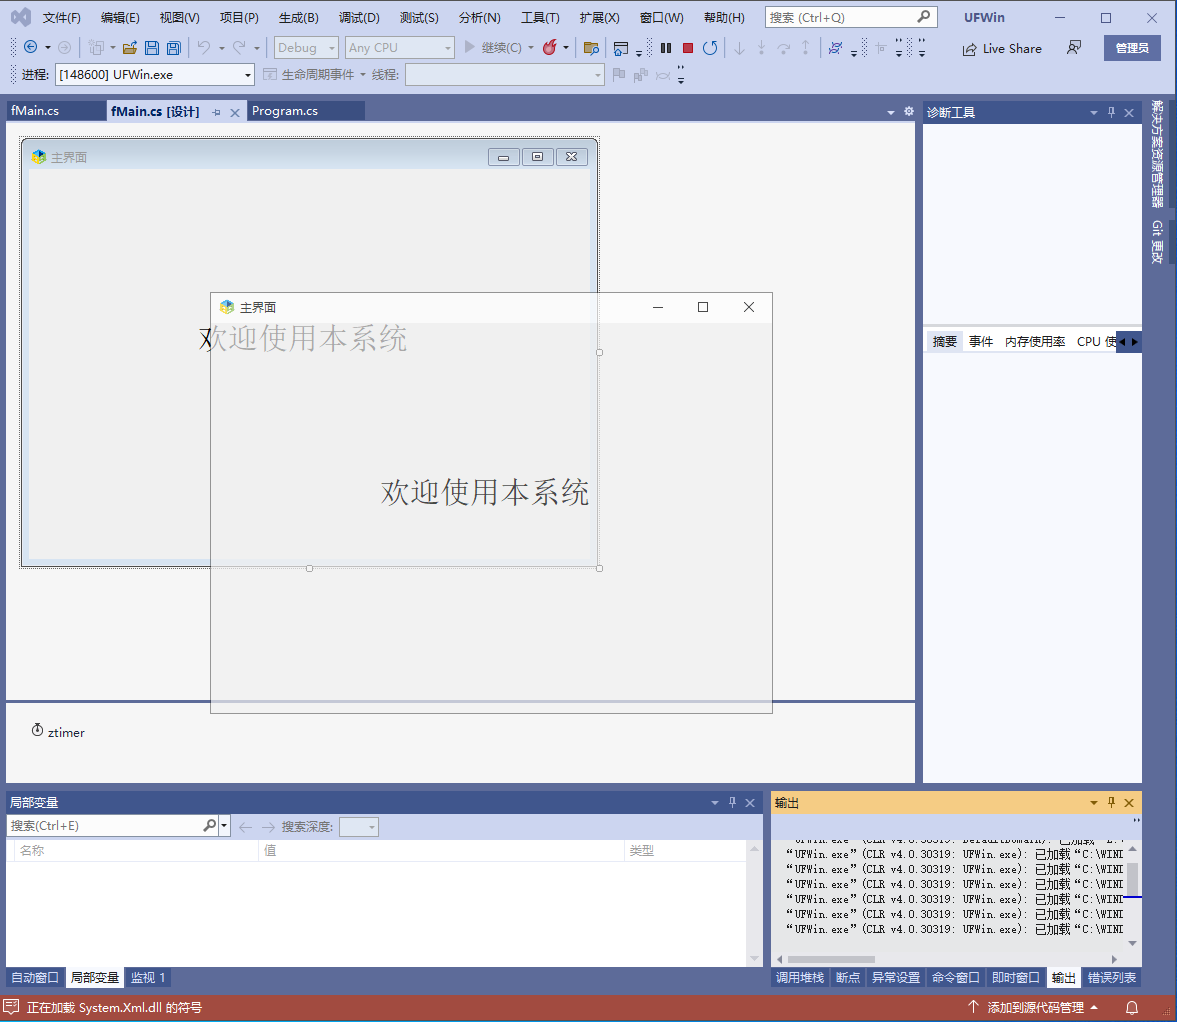This screenshot has height=1022, width=1177.
Task: Click the notification bell in the status bar
Action: click(x=1132, y=1008)
